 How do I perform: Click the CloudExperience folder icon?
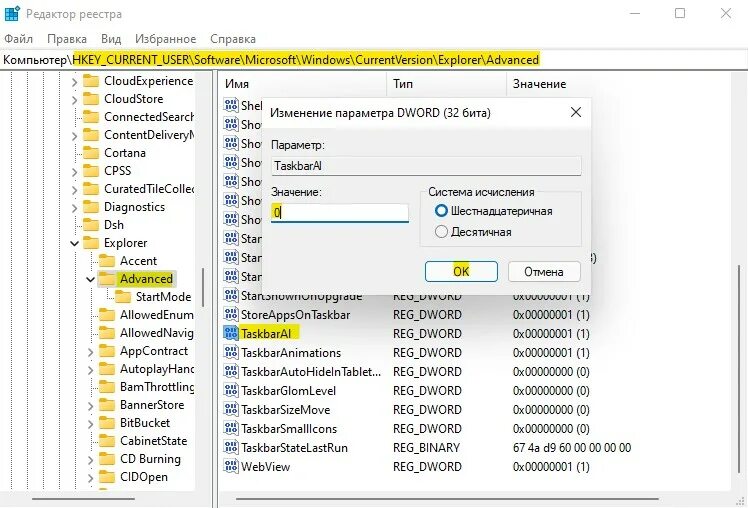click(x=91, y=81)
